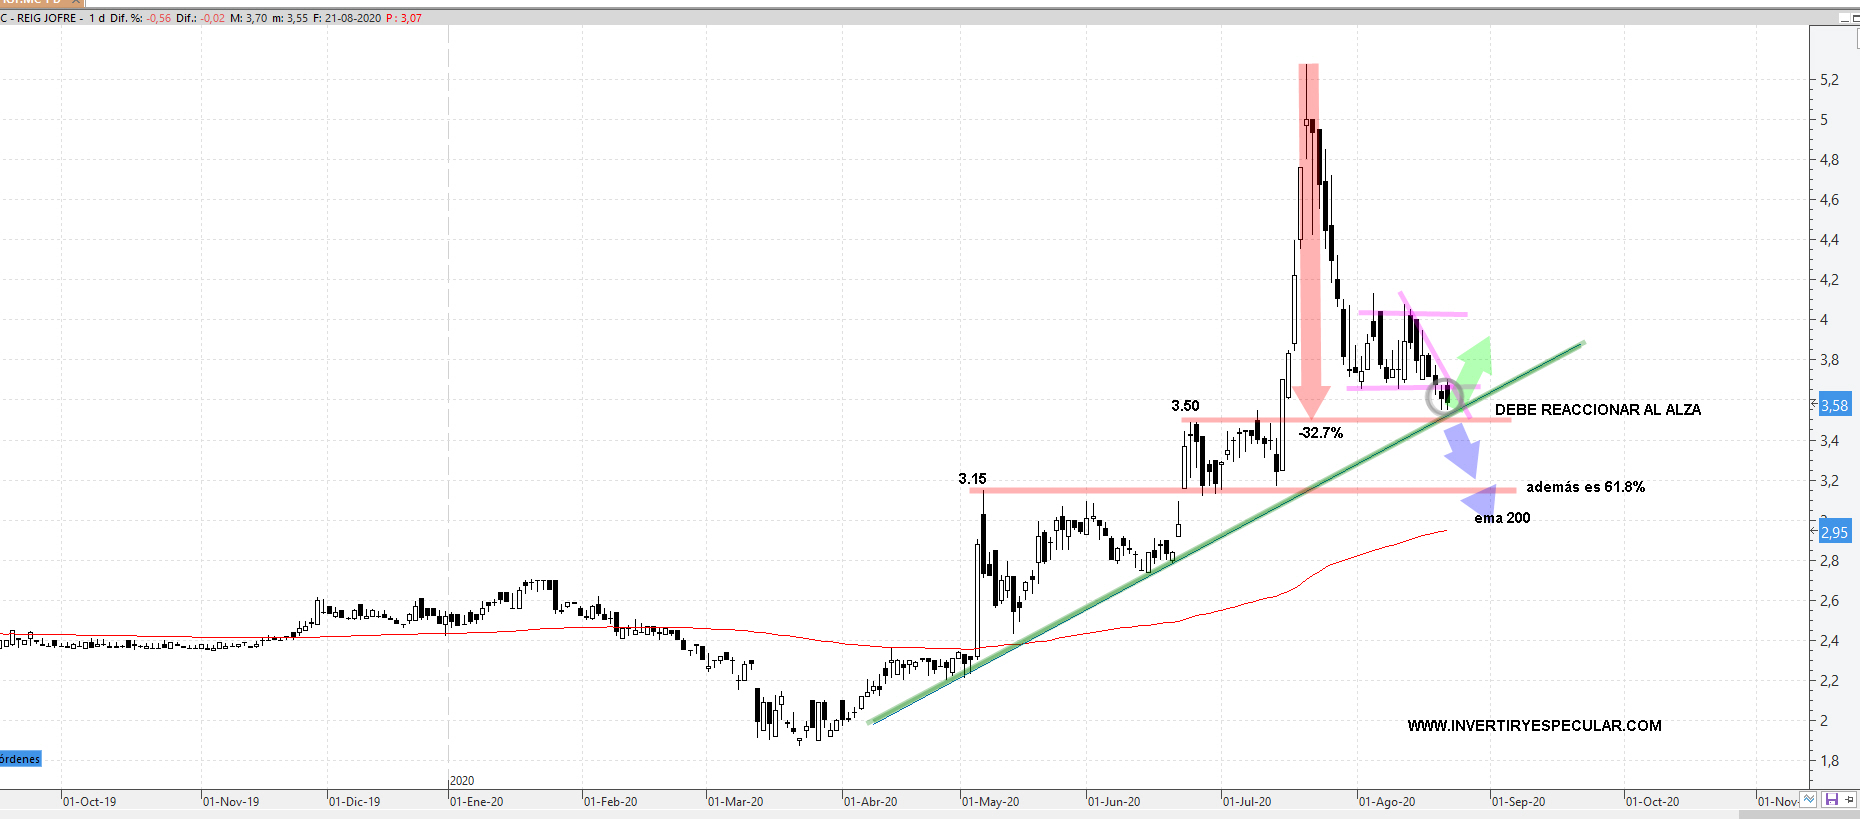Click the blue 'Órdenes' label

20,759
